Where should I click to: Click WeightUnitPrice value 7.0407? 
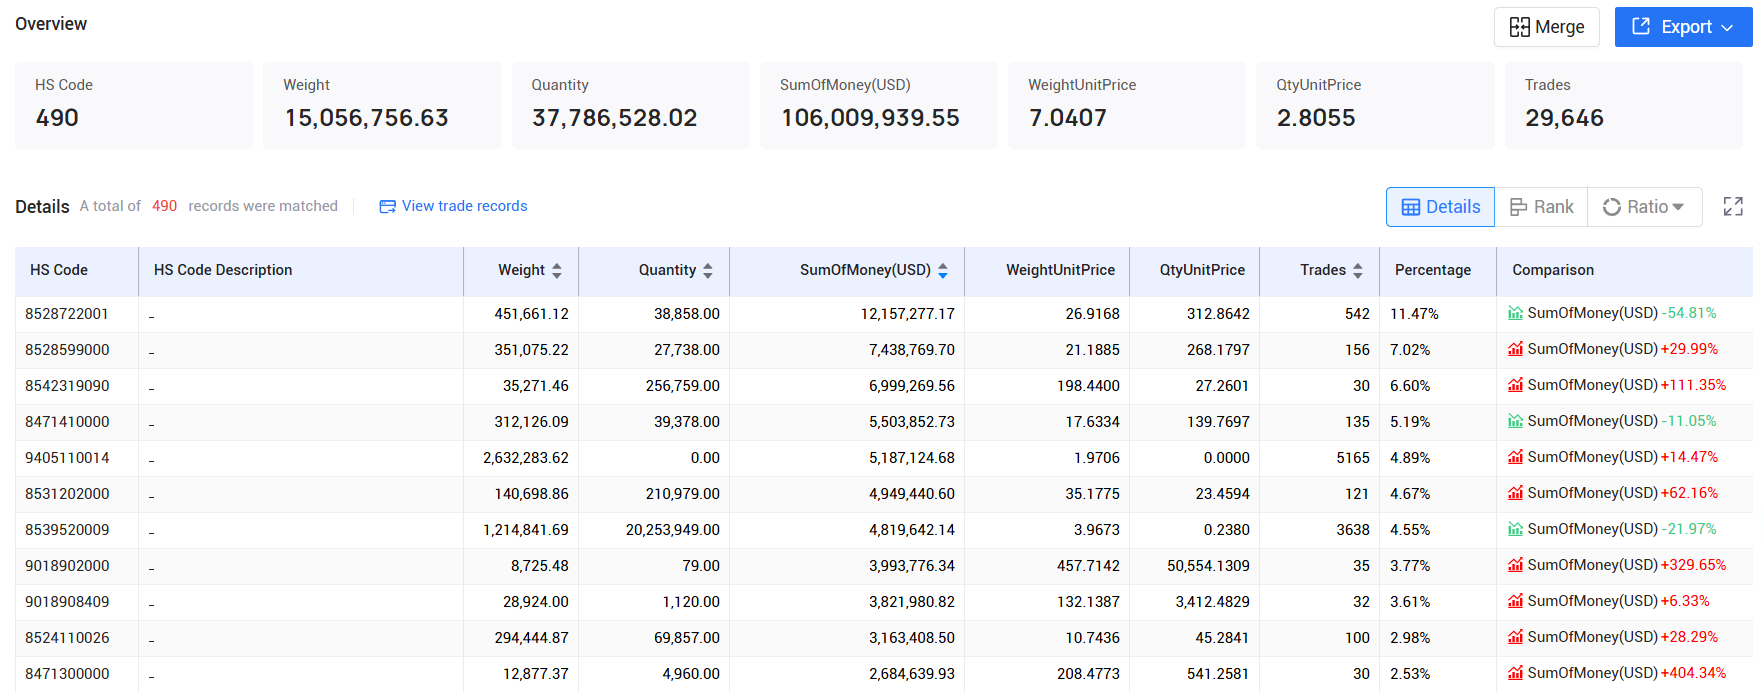pos(1068,118)
